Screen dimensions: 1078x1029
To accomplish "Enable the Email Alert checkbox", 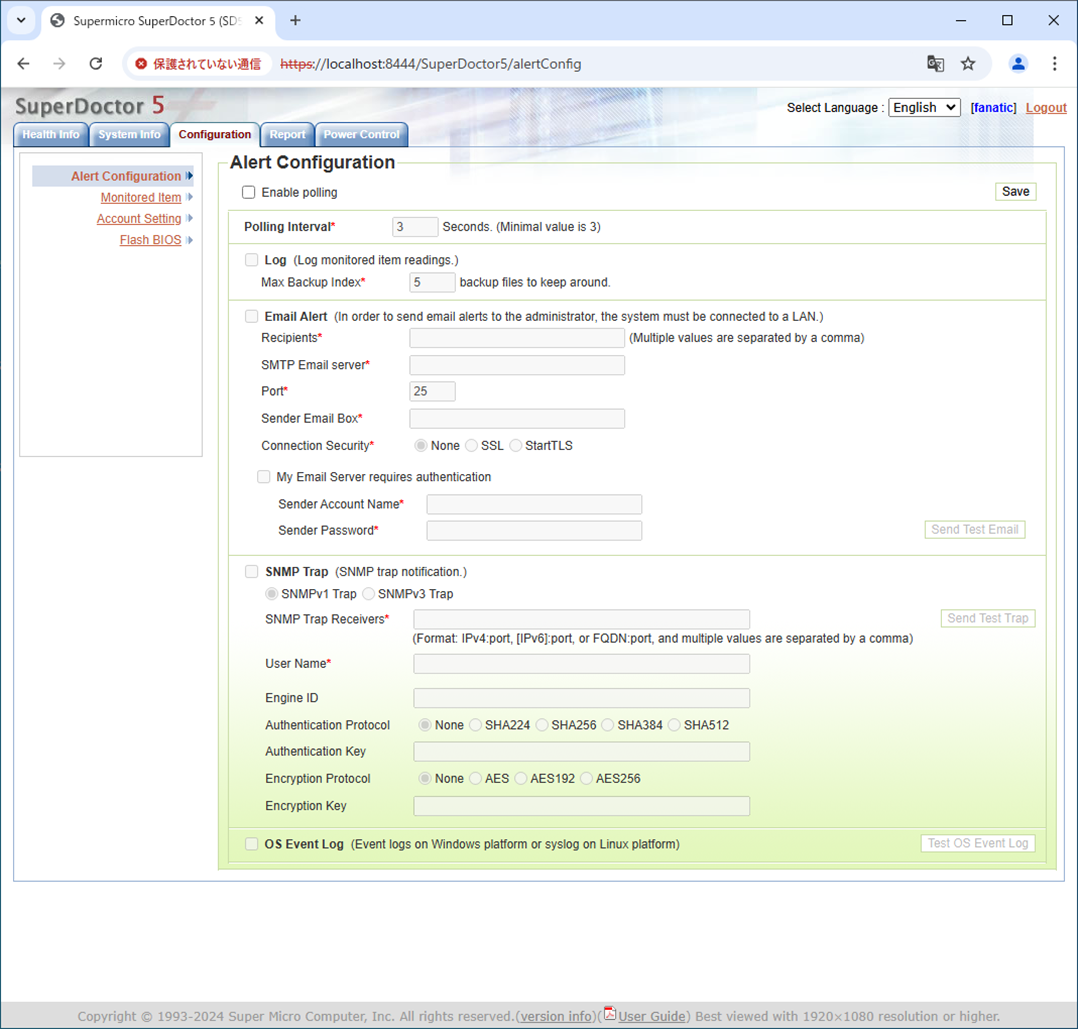I will point(252,316).
